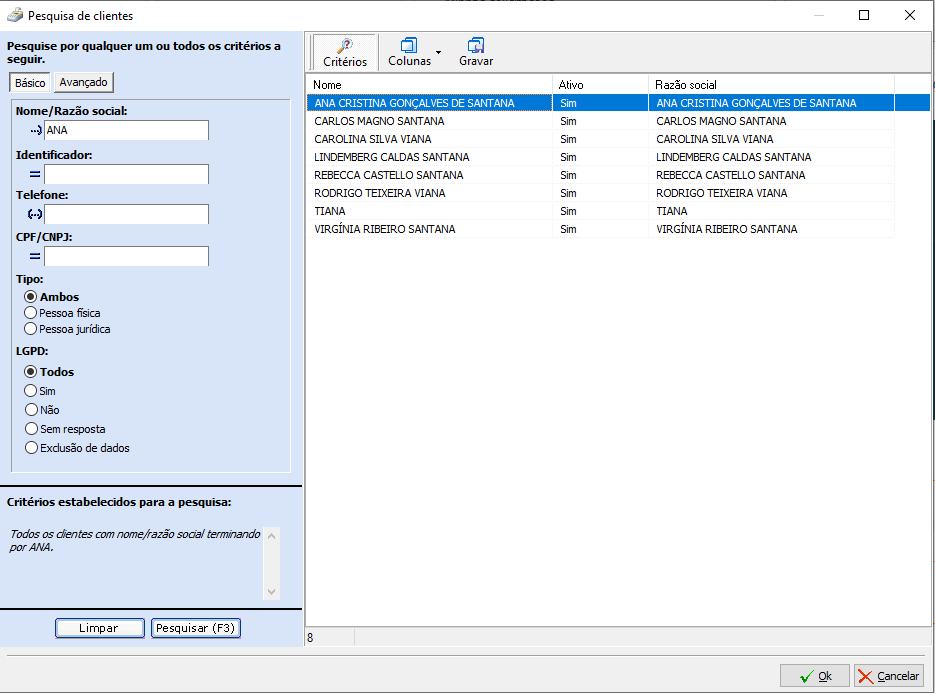Select the LGPD Sim radio button
This screenshot has height=693, width=935.
(30, 391)
